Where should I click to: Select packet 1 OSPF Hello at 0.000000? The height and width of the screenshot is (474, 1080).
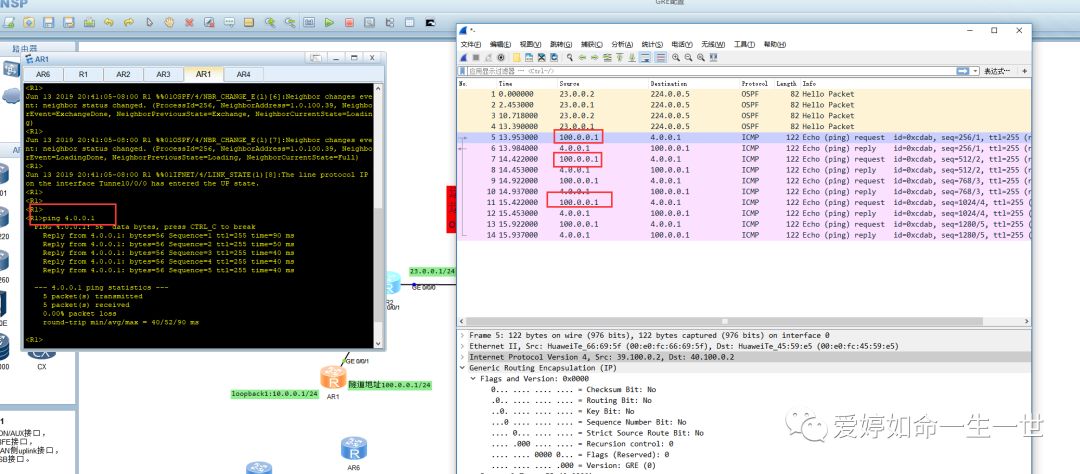pyautogui.click(x=744, y=94)
